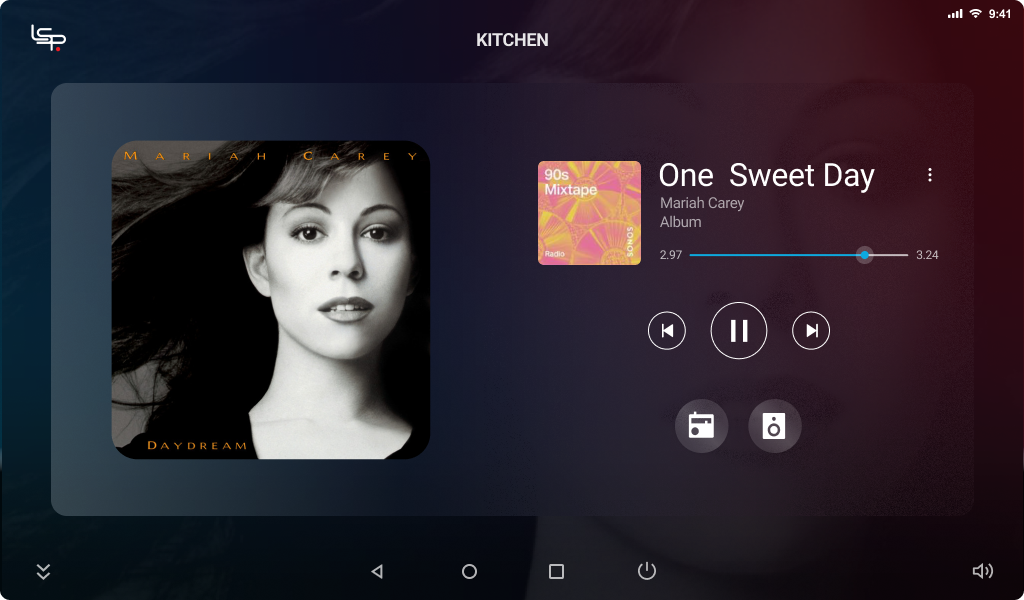Screen dimensions: 1024x600
Task: Click the Daydream album cover art
Action: [271, 300]
